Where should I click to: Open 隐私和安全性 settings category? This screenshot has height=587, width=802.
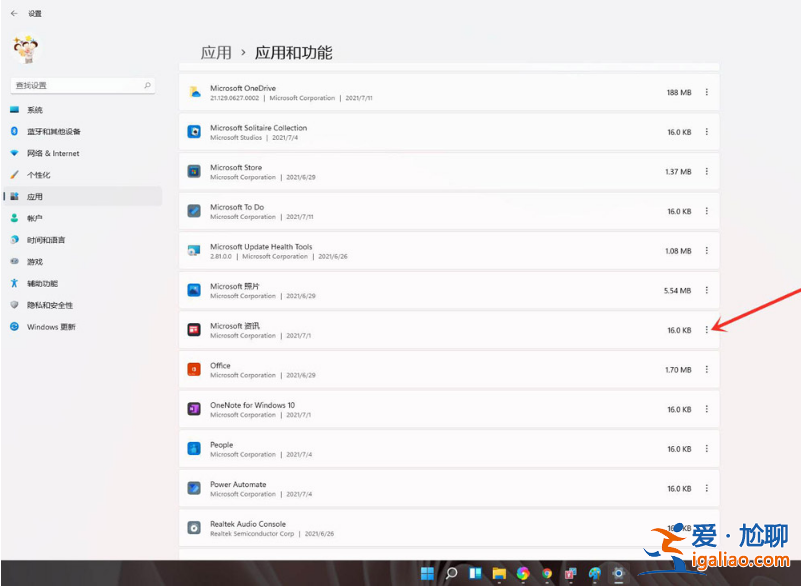pyautogui.click(x=50, y=305)
